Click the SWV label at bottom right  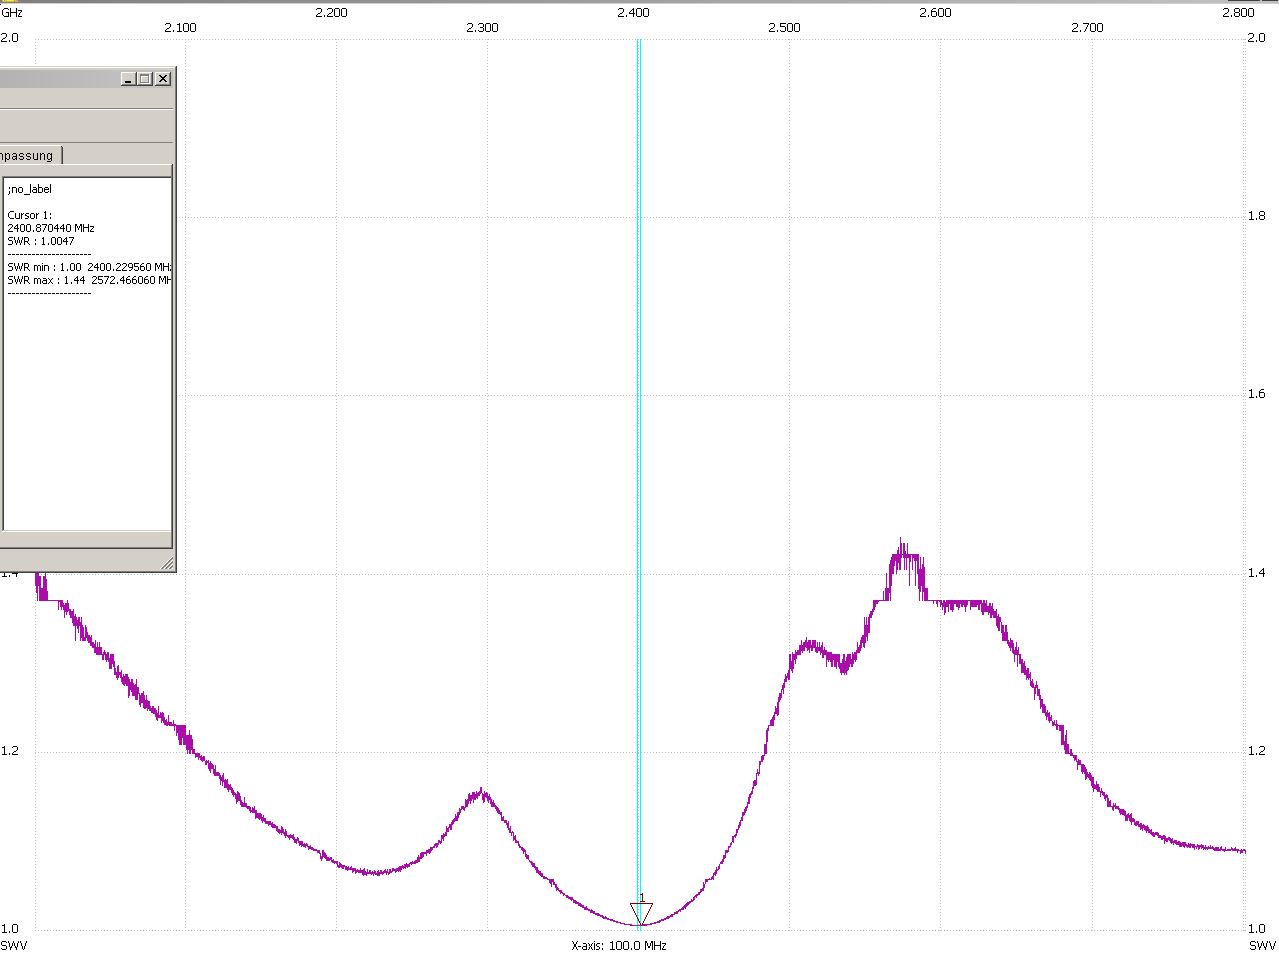[1261, 945]
